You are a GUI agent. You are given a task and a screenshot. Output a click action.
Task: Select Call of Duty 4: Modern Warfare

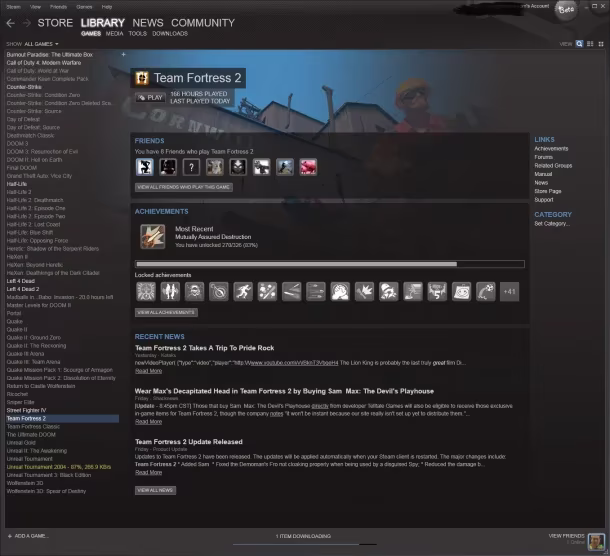pos(44,63)
